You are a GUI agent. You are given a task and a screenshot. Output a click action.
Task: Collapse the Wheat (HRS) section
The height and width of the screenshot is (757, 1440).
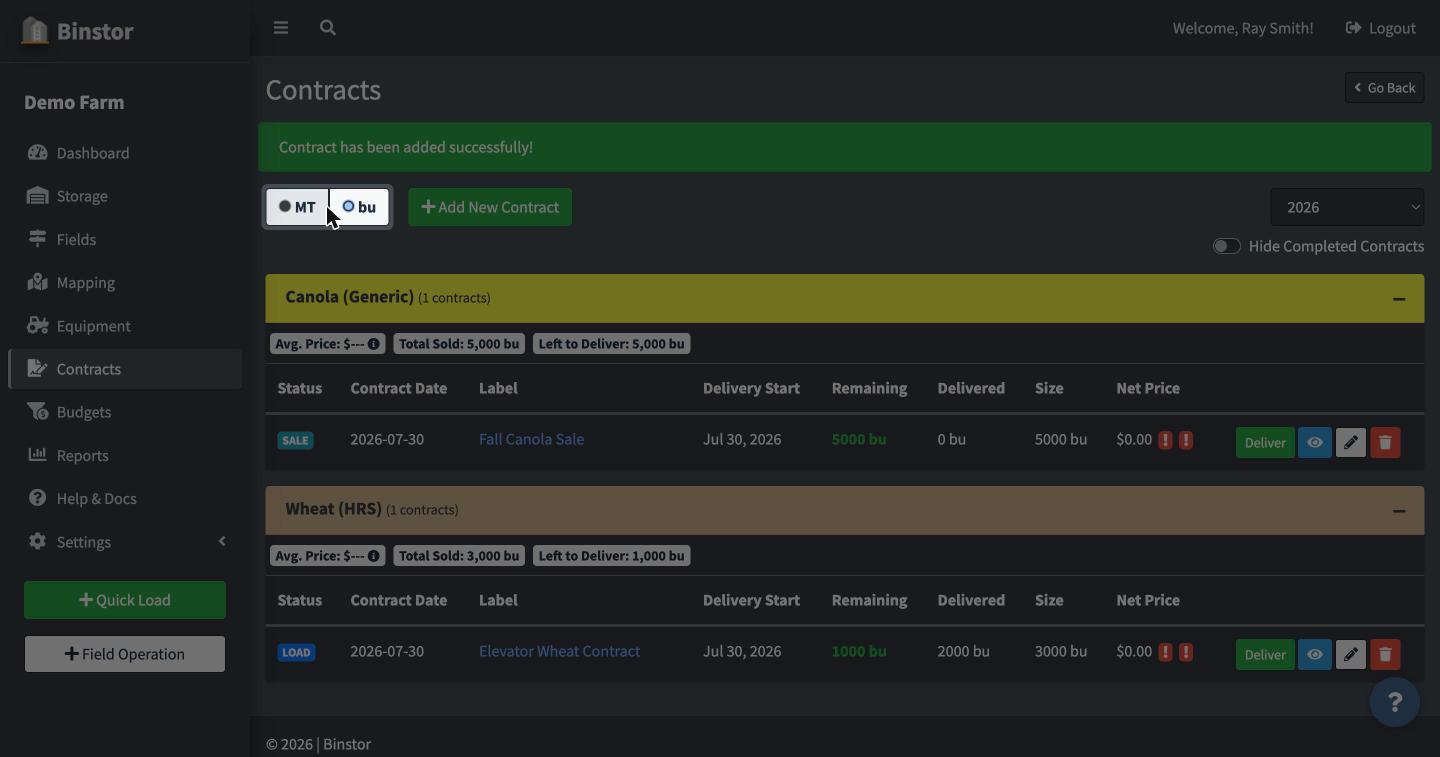click(x=1399, y=511)
